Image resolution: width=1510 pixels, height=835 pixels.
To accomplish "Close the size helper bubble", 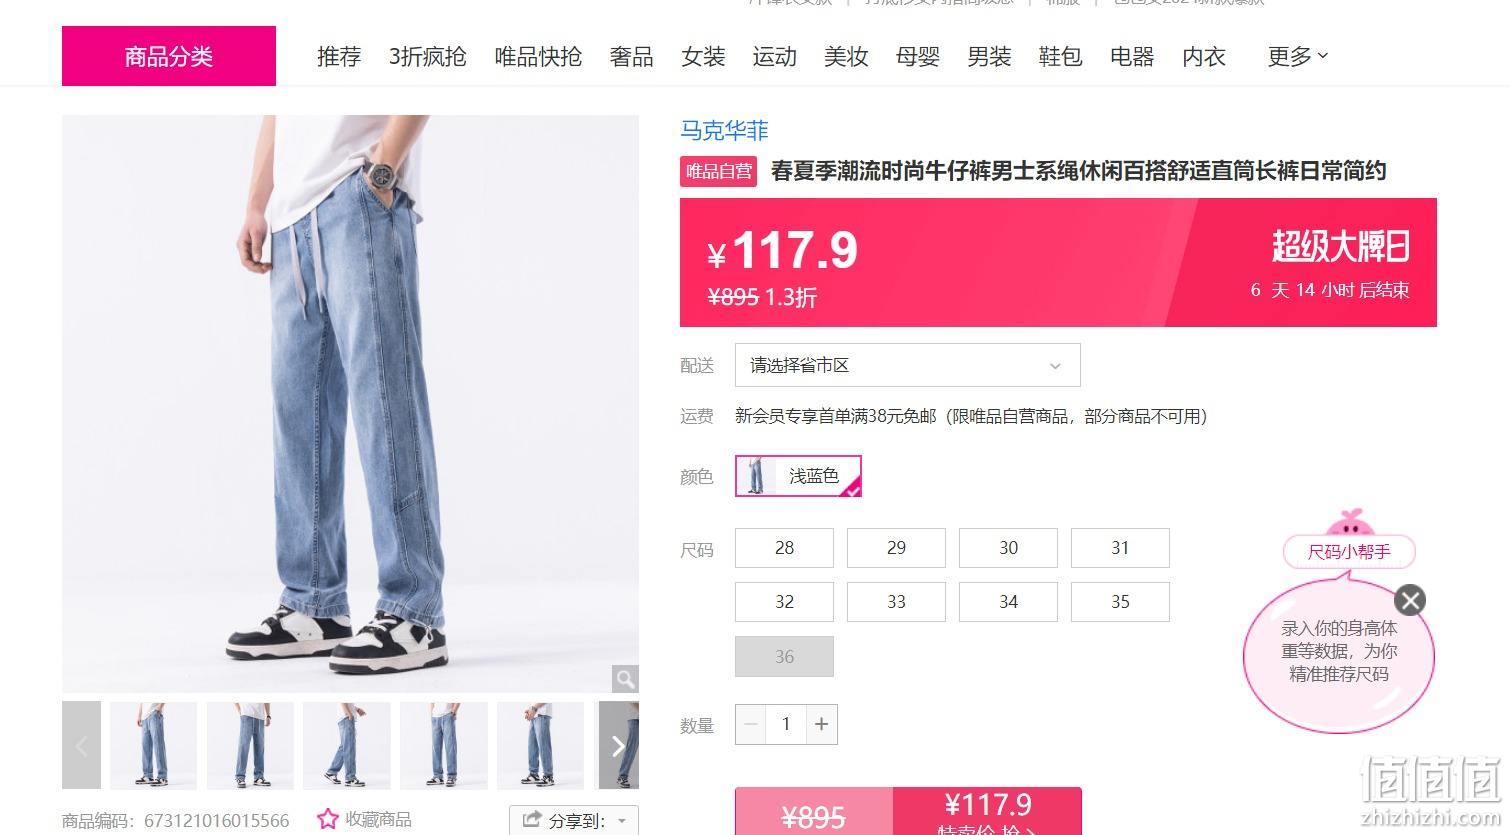I will click(1410, 600).
